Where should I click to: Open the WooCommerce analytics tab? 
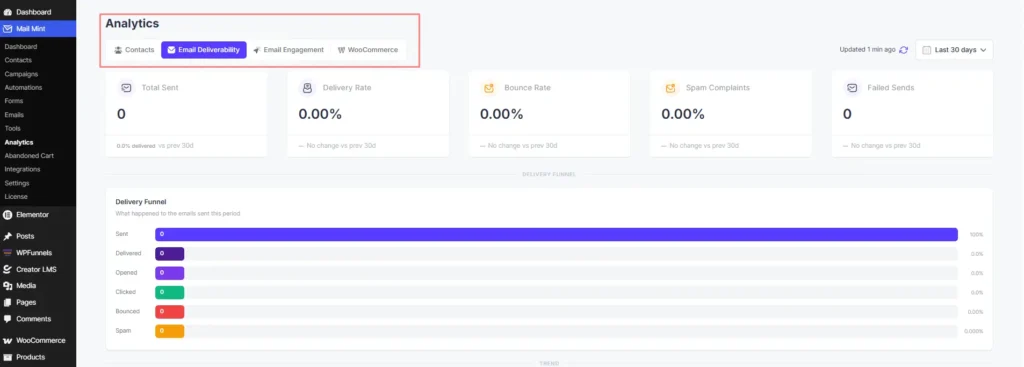368,50
